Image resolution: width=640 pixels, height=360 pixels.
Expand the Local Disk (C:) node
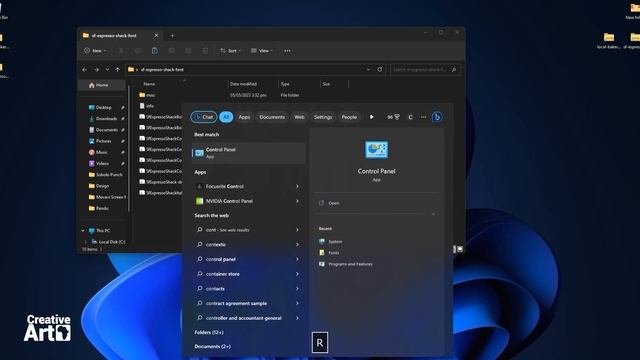coord(85,242)
